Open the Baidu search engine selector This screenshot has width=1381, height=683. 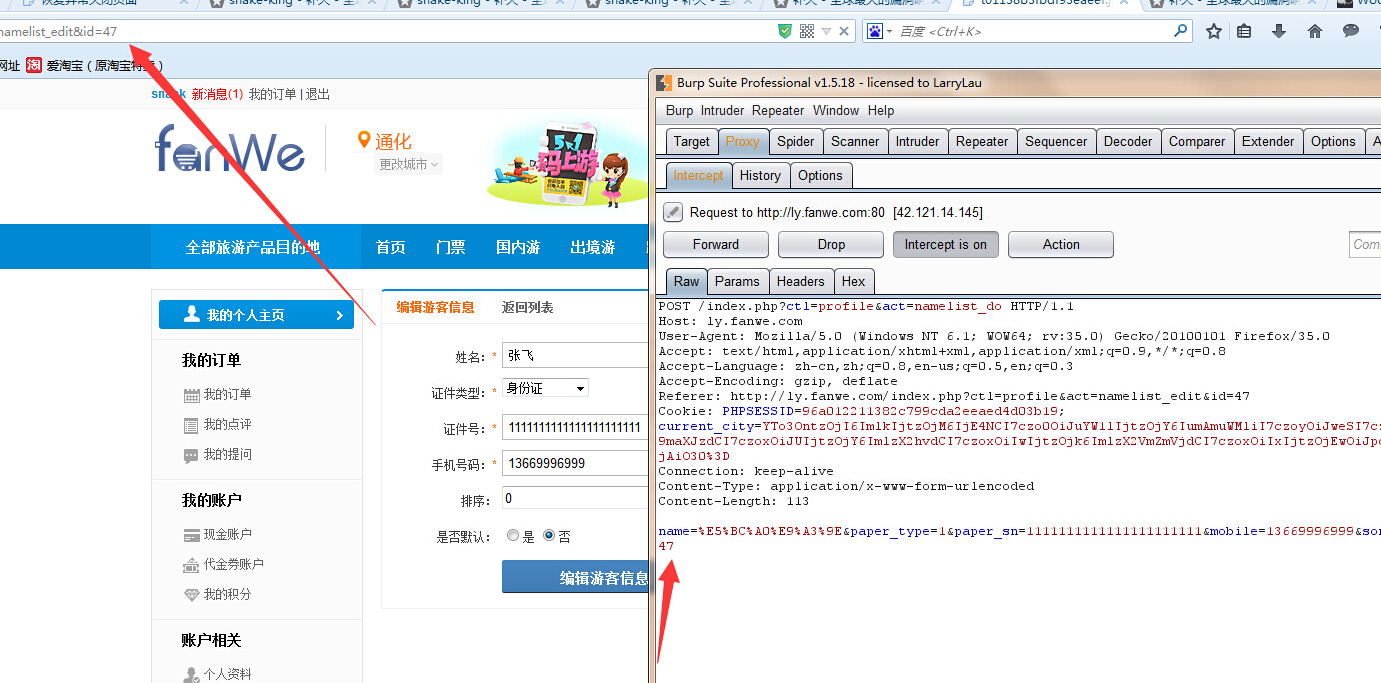pyautogui.click(x=878, y=31)
